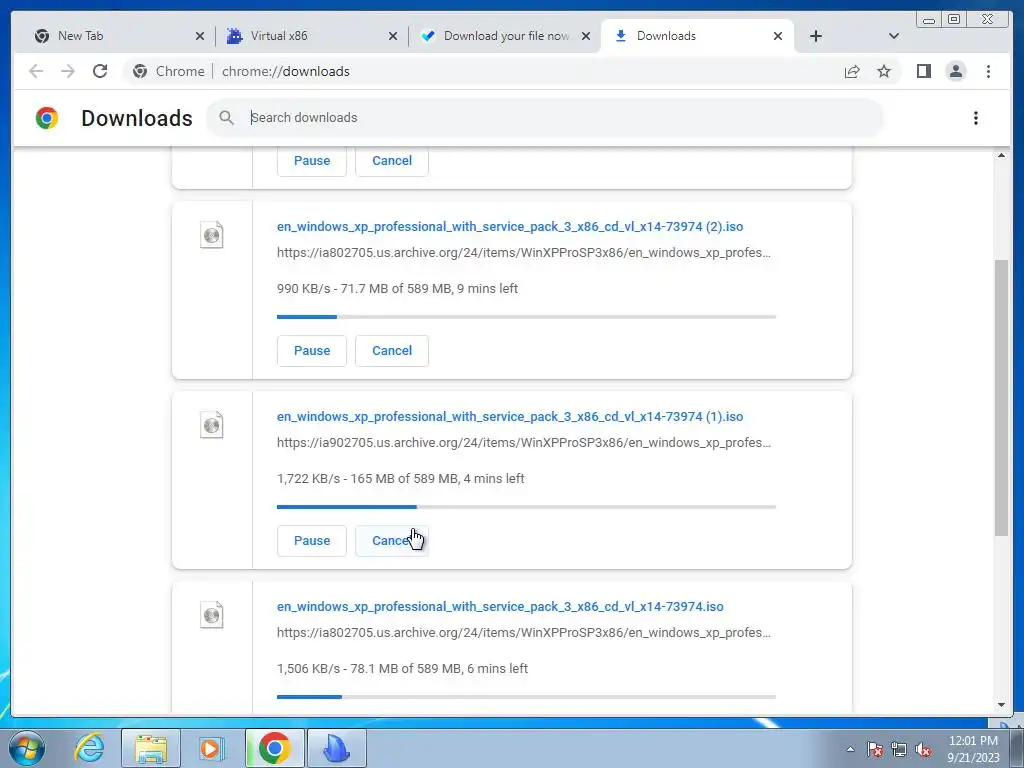Open the side panel icon

923,71
